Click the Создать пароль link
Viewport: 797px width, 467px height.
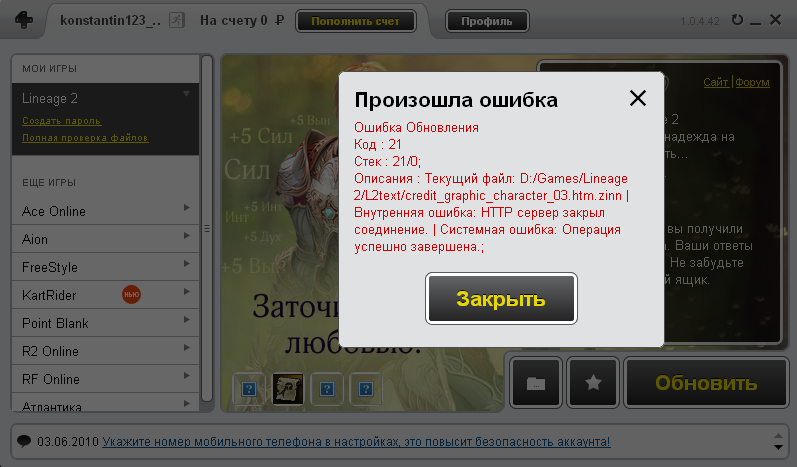coord(62,121)
